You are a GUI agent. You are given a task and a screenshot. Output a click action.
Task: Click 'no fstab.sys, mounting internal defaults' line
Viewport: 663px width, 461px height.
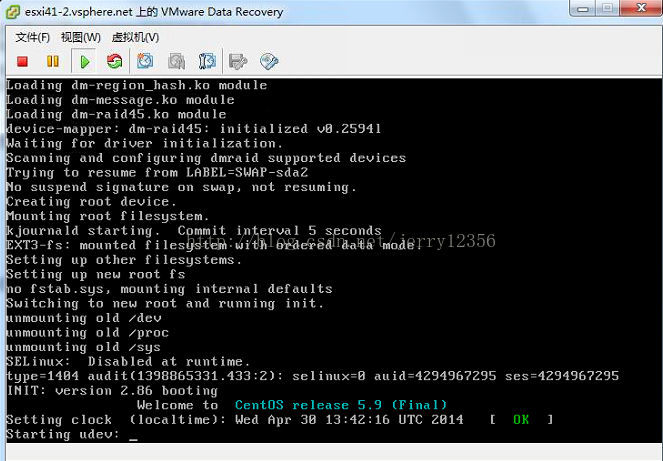tap(169, 289)
